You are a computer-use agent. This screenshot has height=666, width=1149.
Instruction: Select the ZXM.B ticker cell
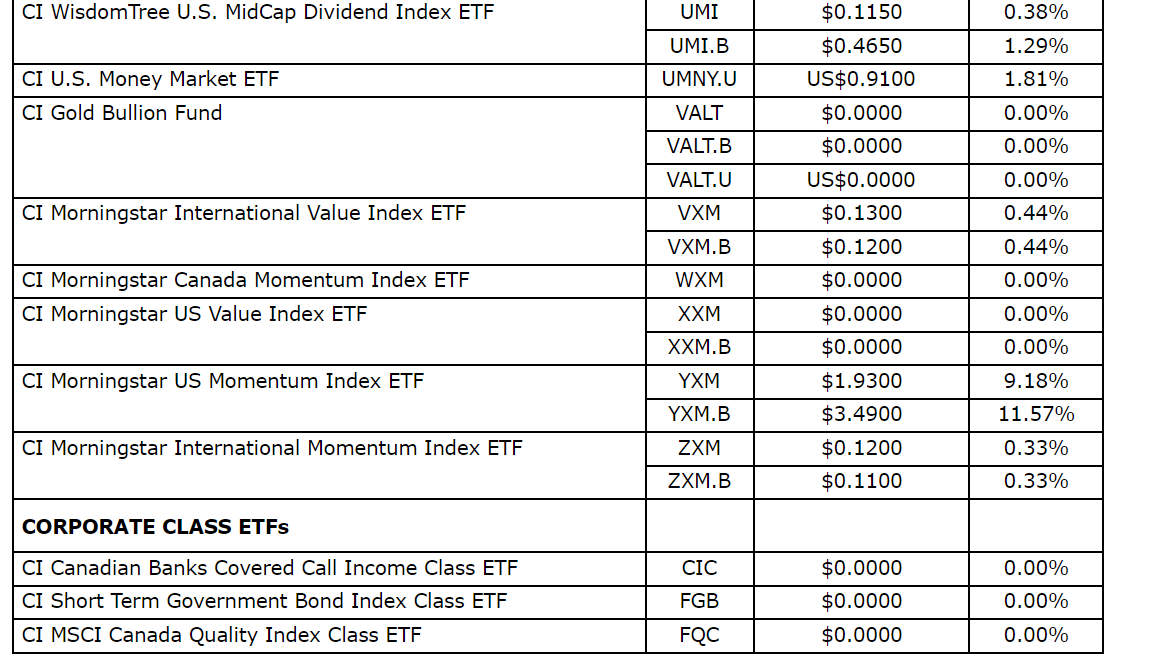699,481
